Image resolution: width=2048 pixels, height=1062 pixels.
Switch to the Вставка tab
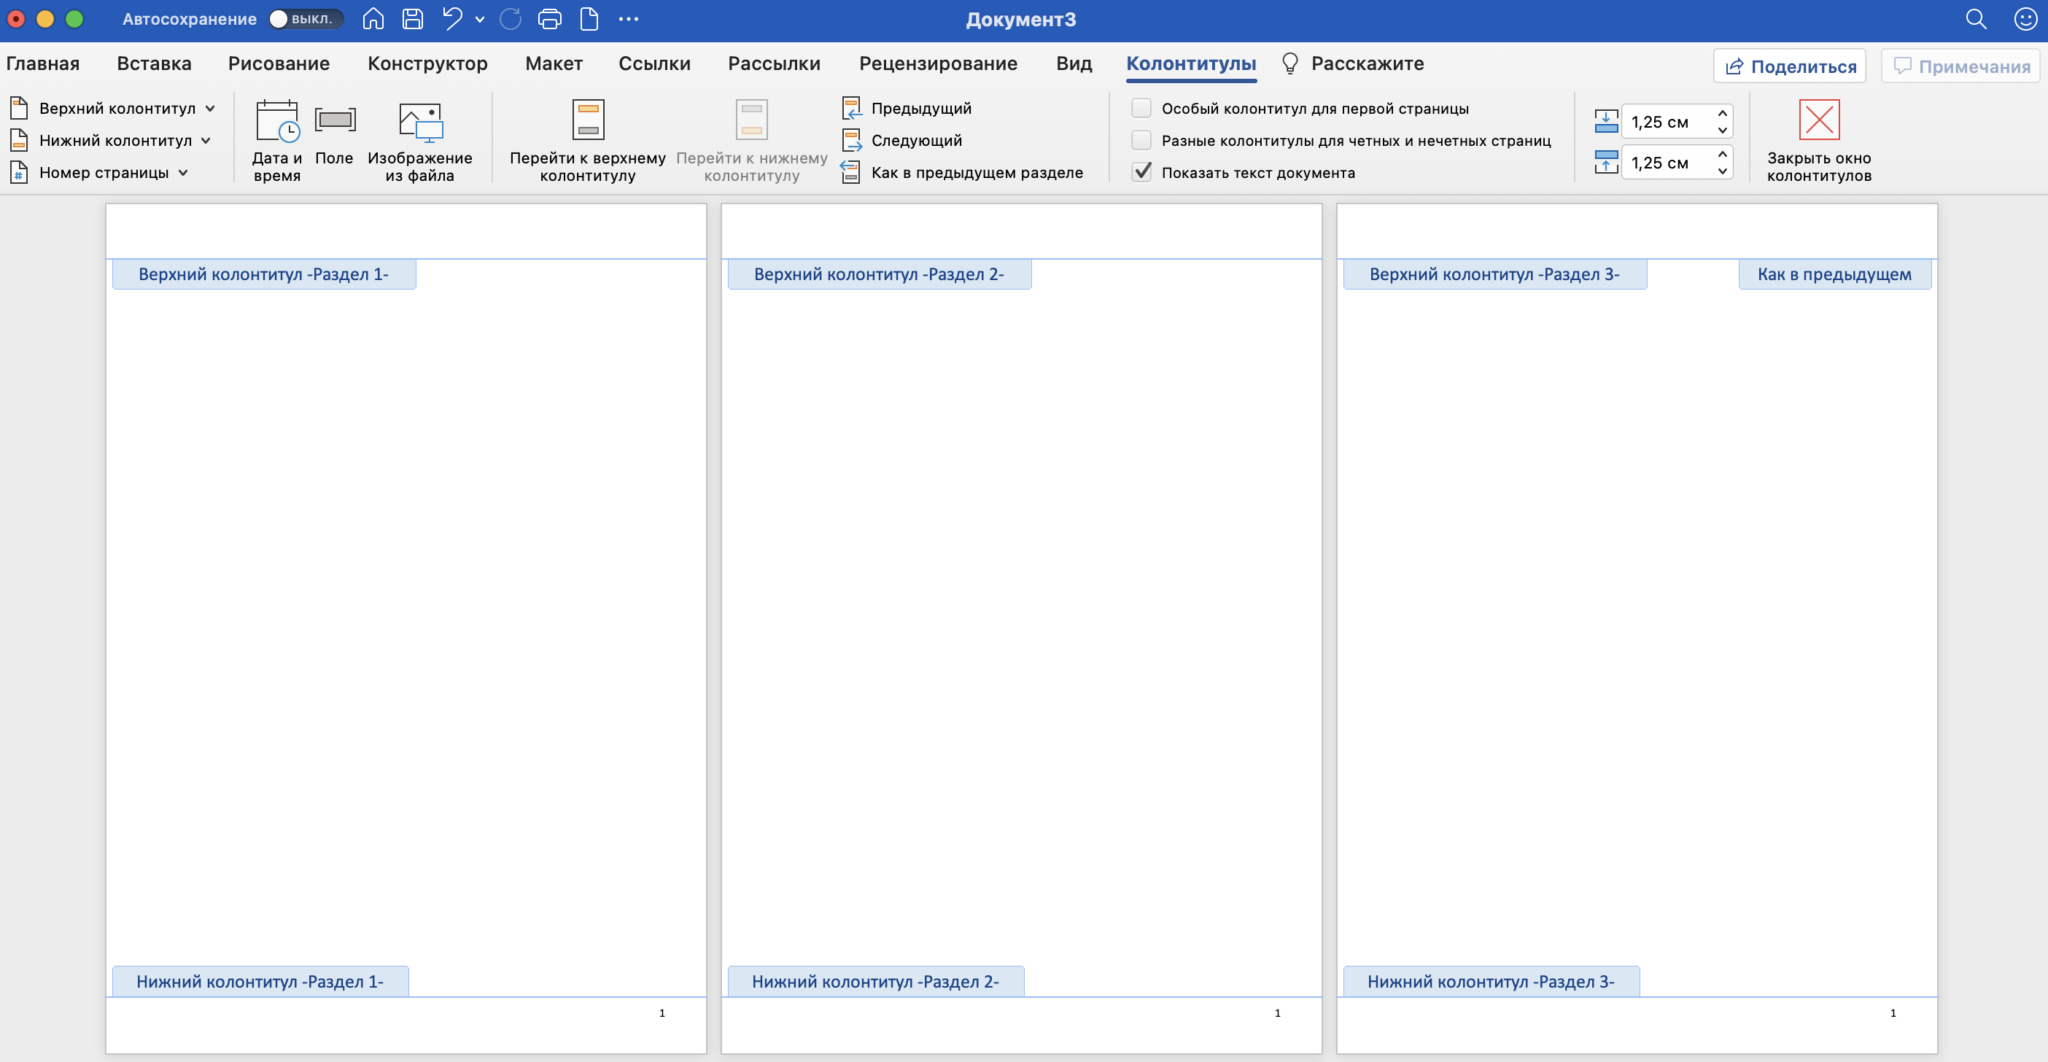click(154, 64)
